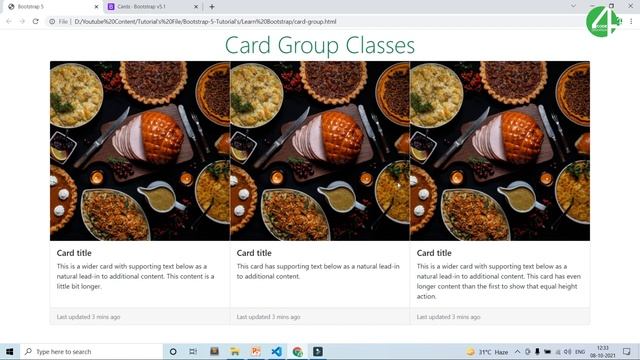Open Task View on the taskbar
Image resolution: width=640 pixels, height=360 pixels.
(193, 351)
